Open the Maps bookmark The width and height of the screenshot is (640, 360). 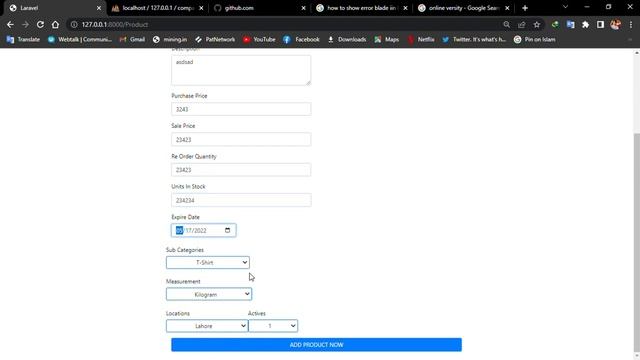[x=387, y=40]
